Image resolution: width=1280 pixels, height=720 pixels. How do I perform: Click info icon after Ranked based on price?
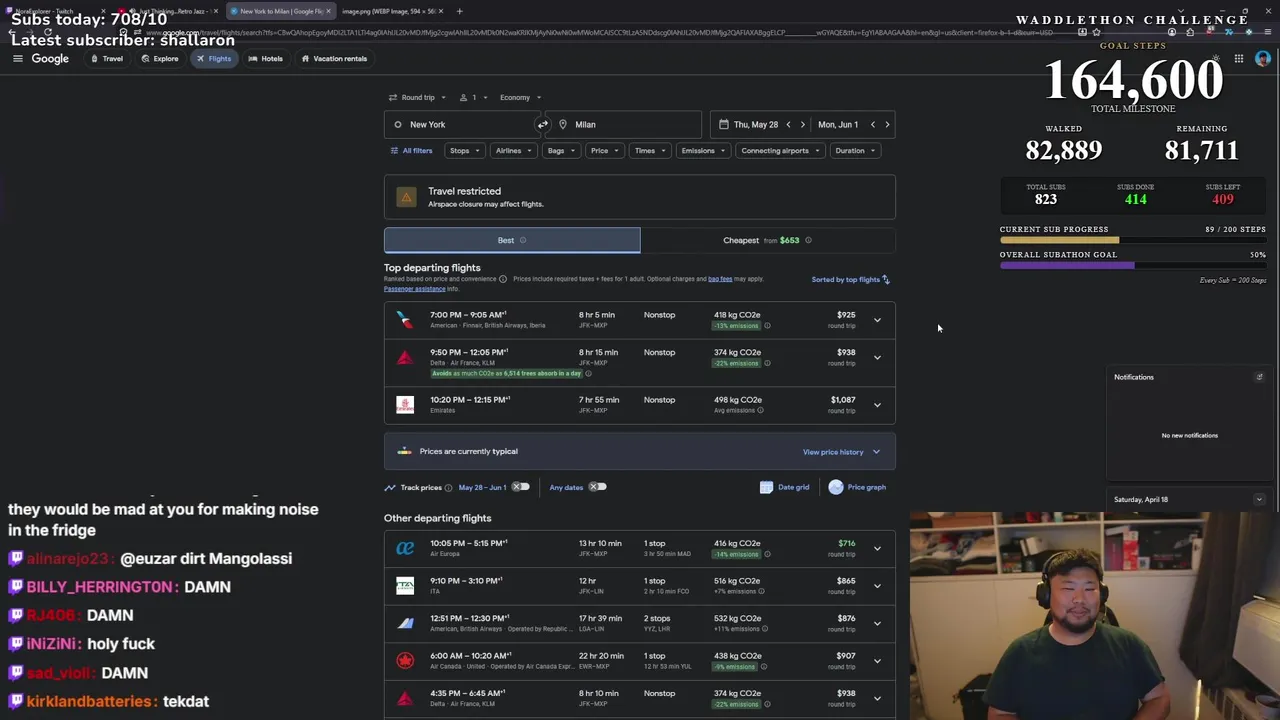click(x=503, y=279)
